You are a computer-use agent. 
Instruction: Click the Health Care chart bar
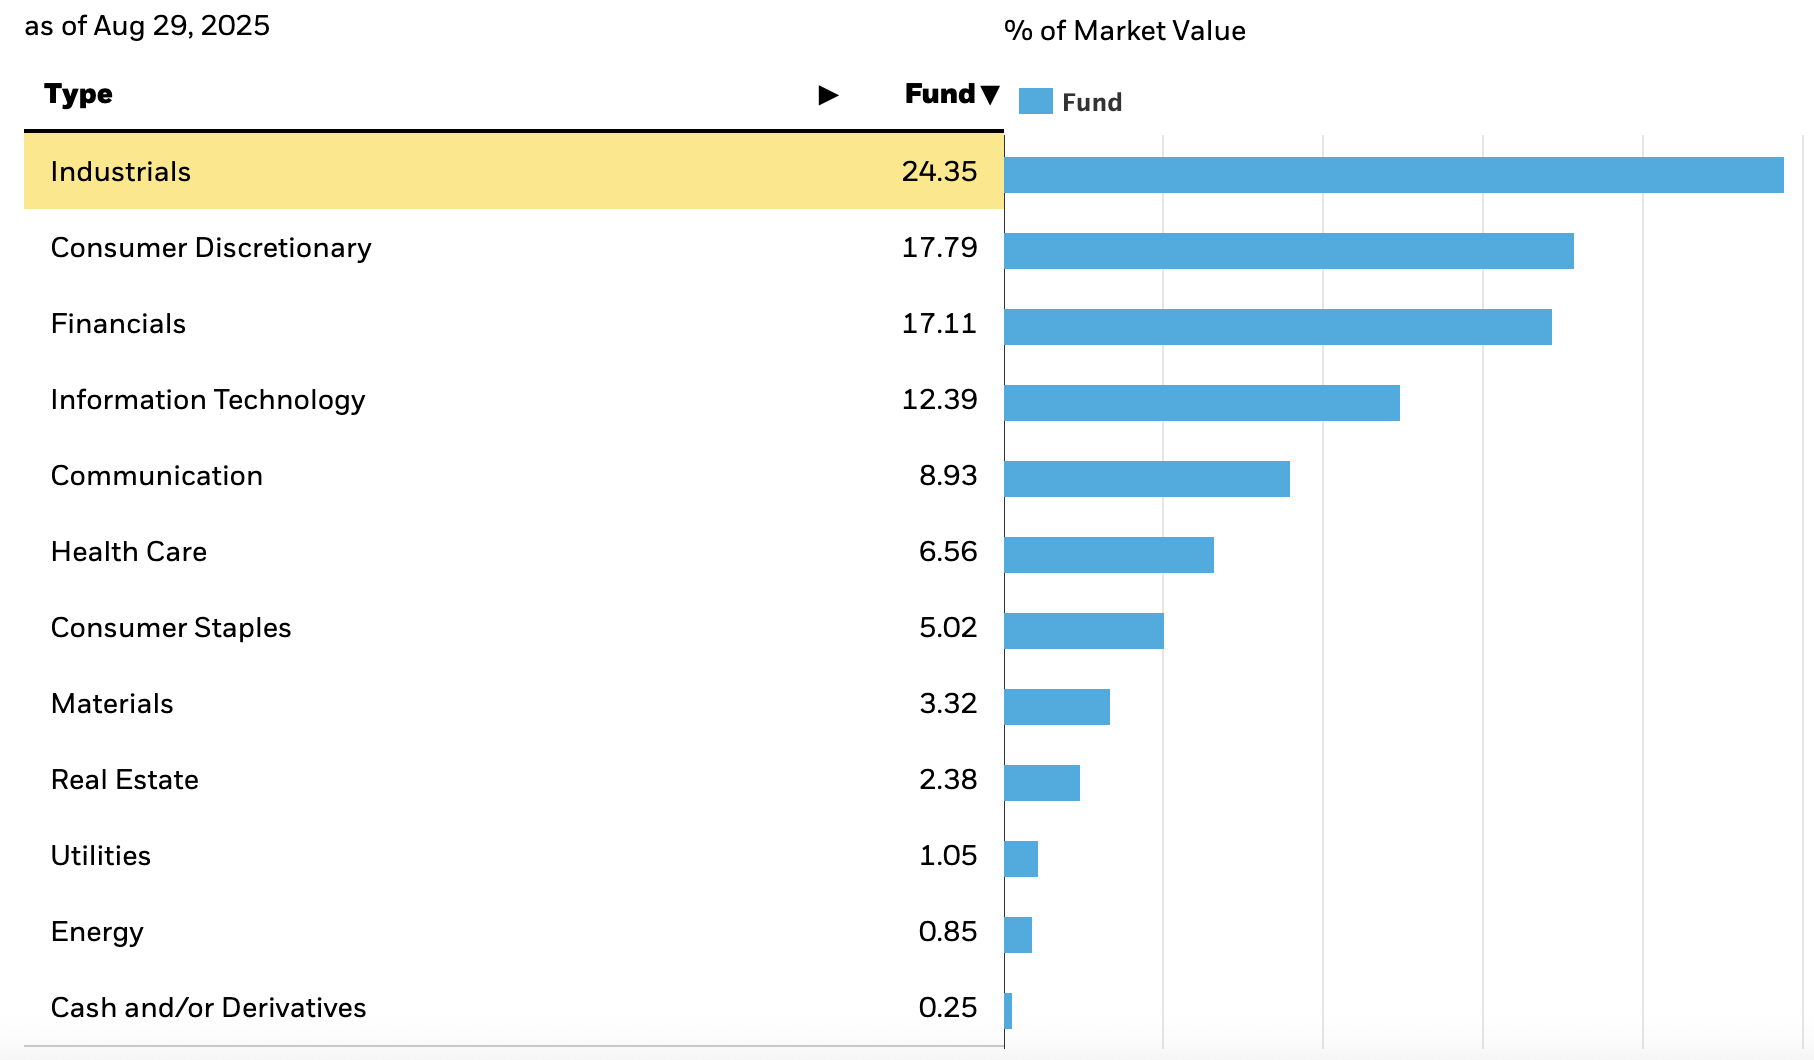1108,555
